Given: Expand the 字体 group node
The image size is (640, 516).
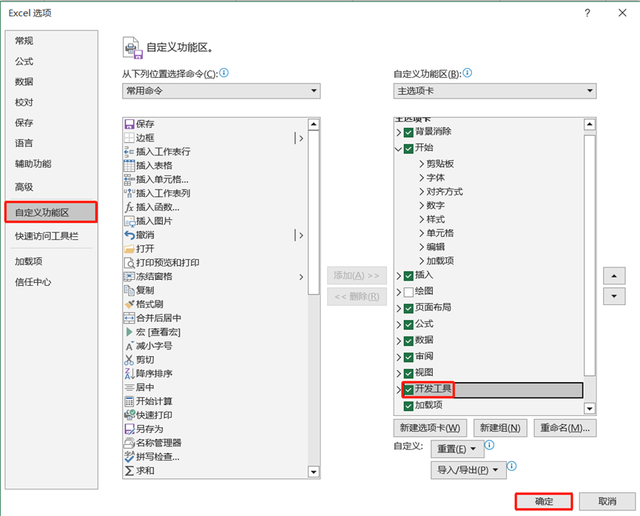Looking at the screenshot, I should pyautogui.click(x=422, y=178).
